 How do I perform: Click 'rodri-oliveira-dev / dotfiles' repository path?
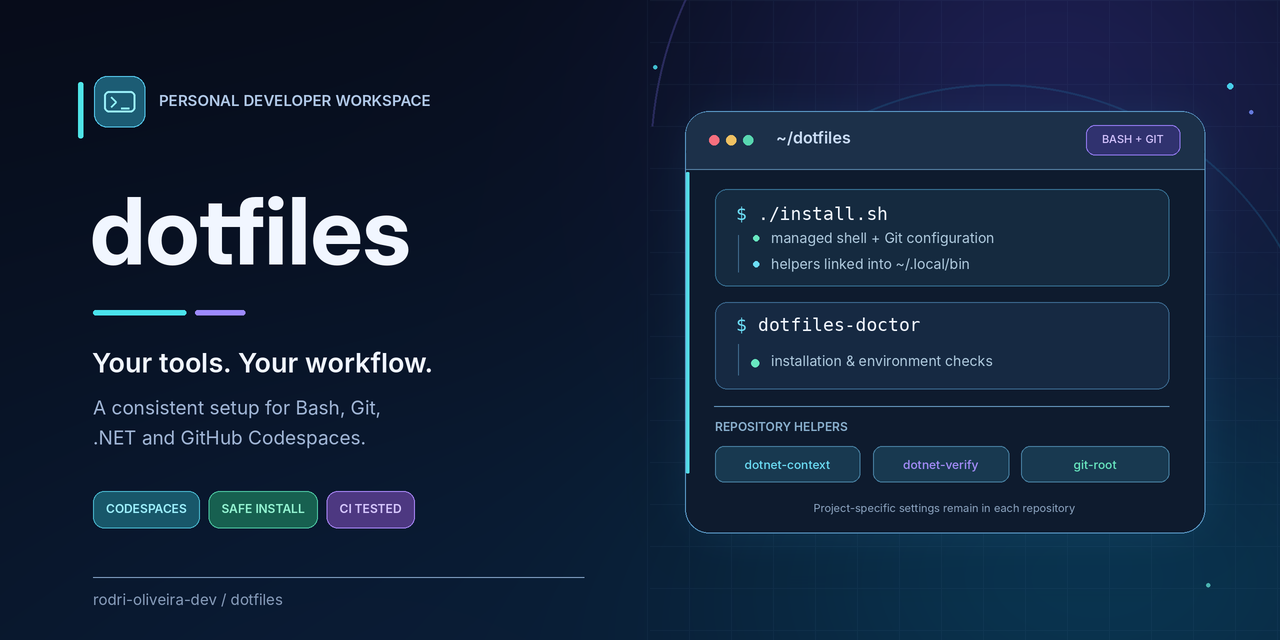(188, 600)
